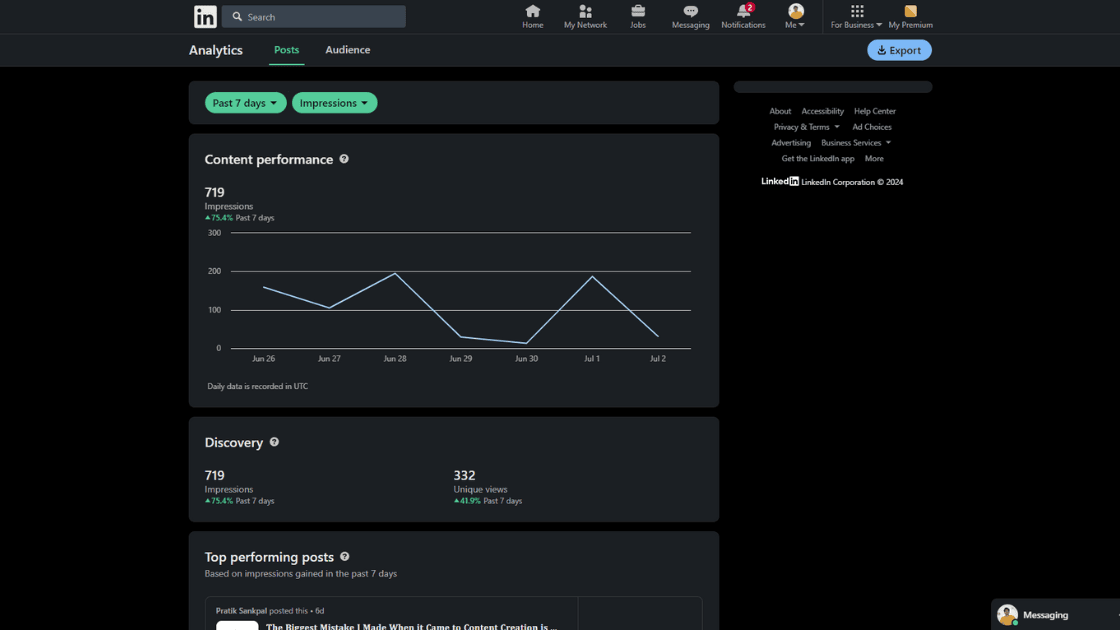Open Messaging from the top navigation
Viewport: 1120px width, 630px height.
pos(690,12)
